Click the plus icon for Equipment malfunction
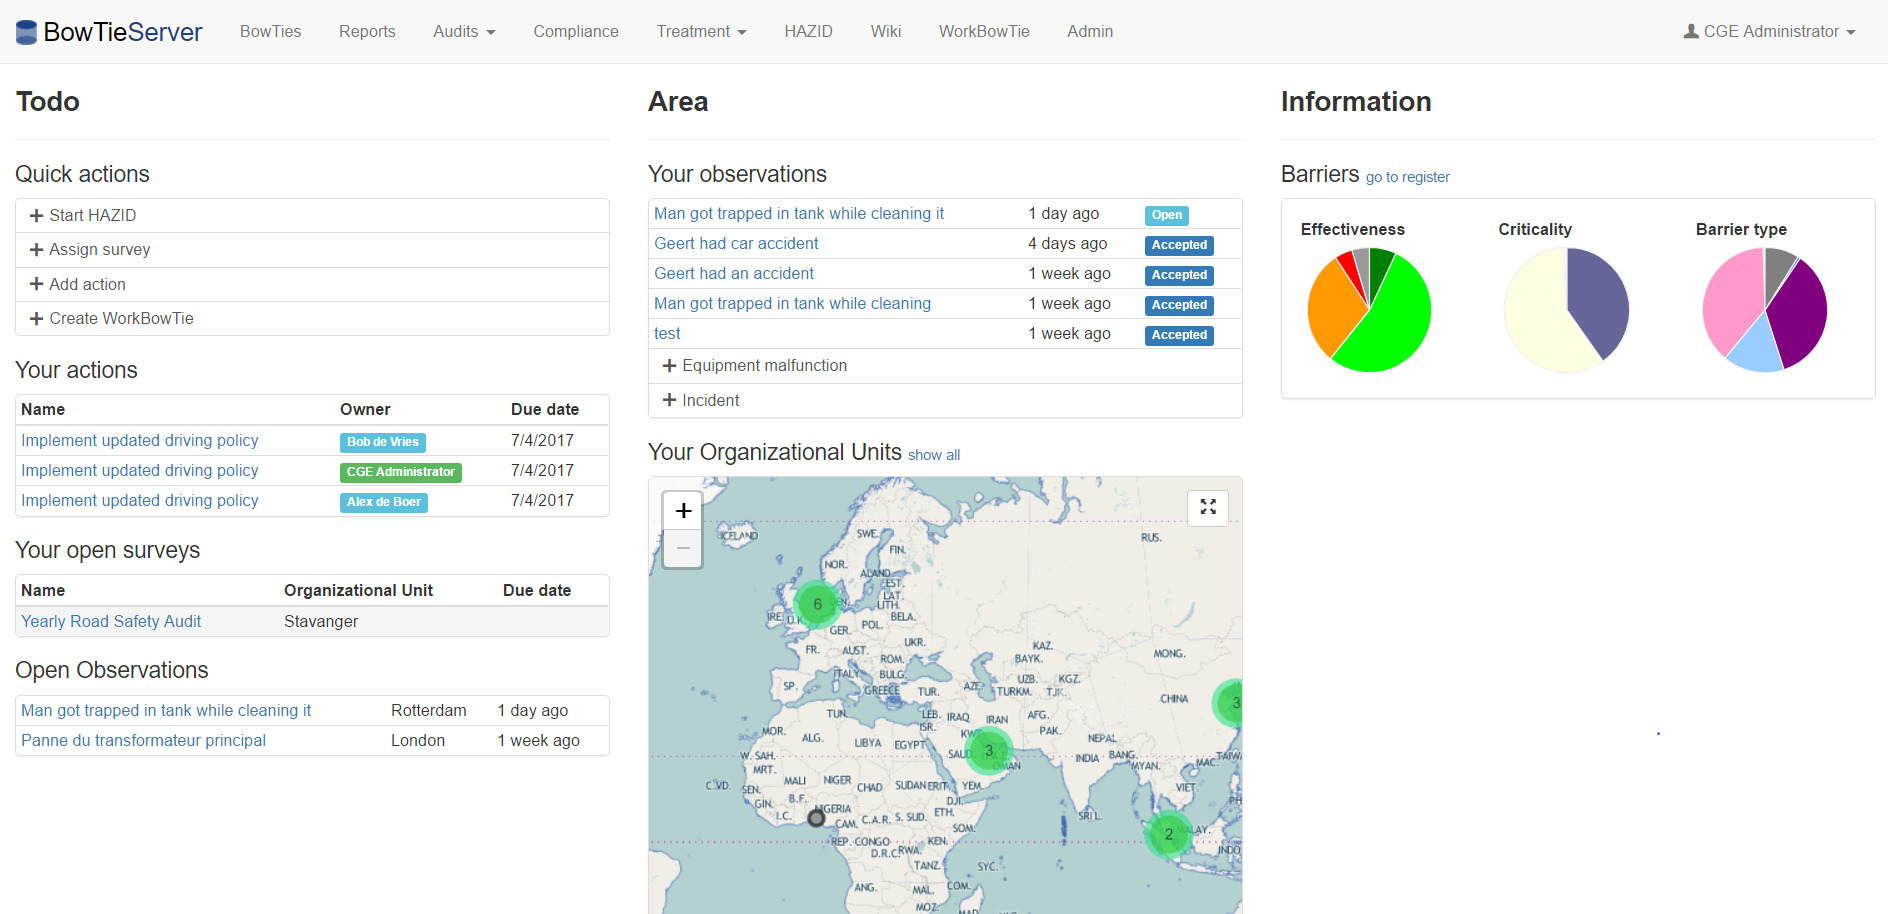 point(670,366)
